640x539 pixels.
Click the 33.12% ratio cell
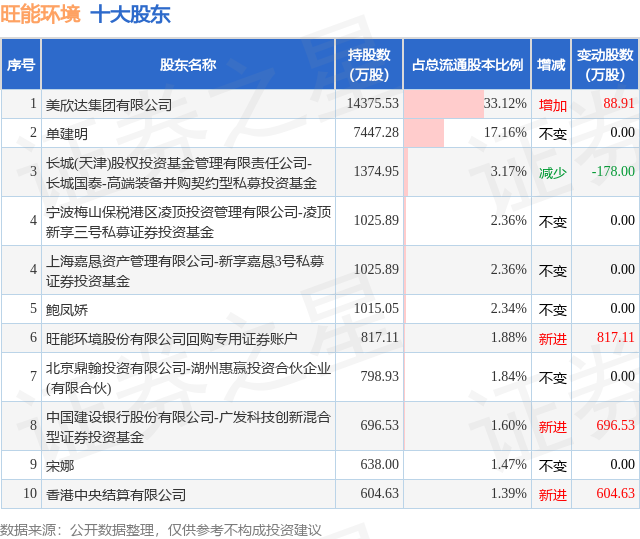(467, 104)
